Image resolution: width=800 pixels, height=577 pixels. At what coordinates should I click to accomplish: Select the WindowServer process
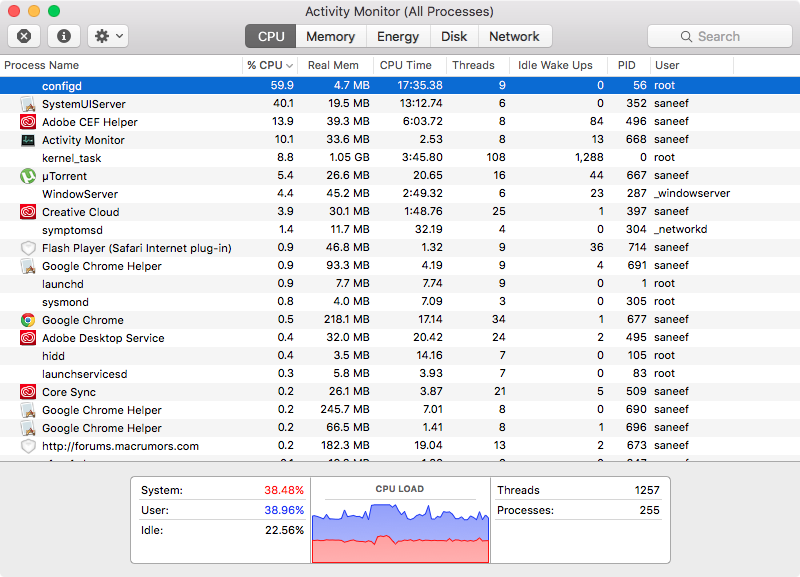click(x=400, y=194)
